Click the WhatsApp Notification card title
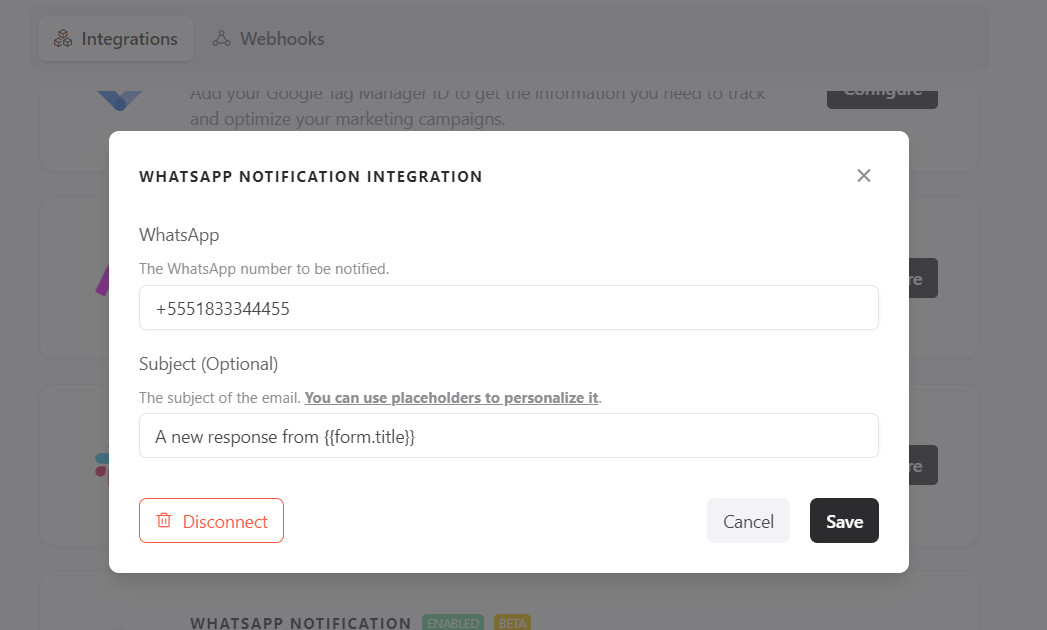The width and height of the screenshot is (1047, 630). [300, 622]
